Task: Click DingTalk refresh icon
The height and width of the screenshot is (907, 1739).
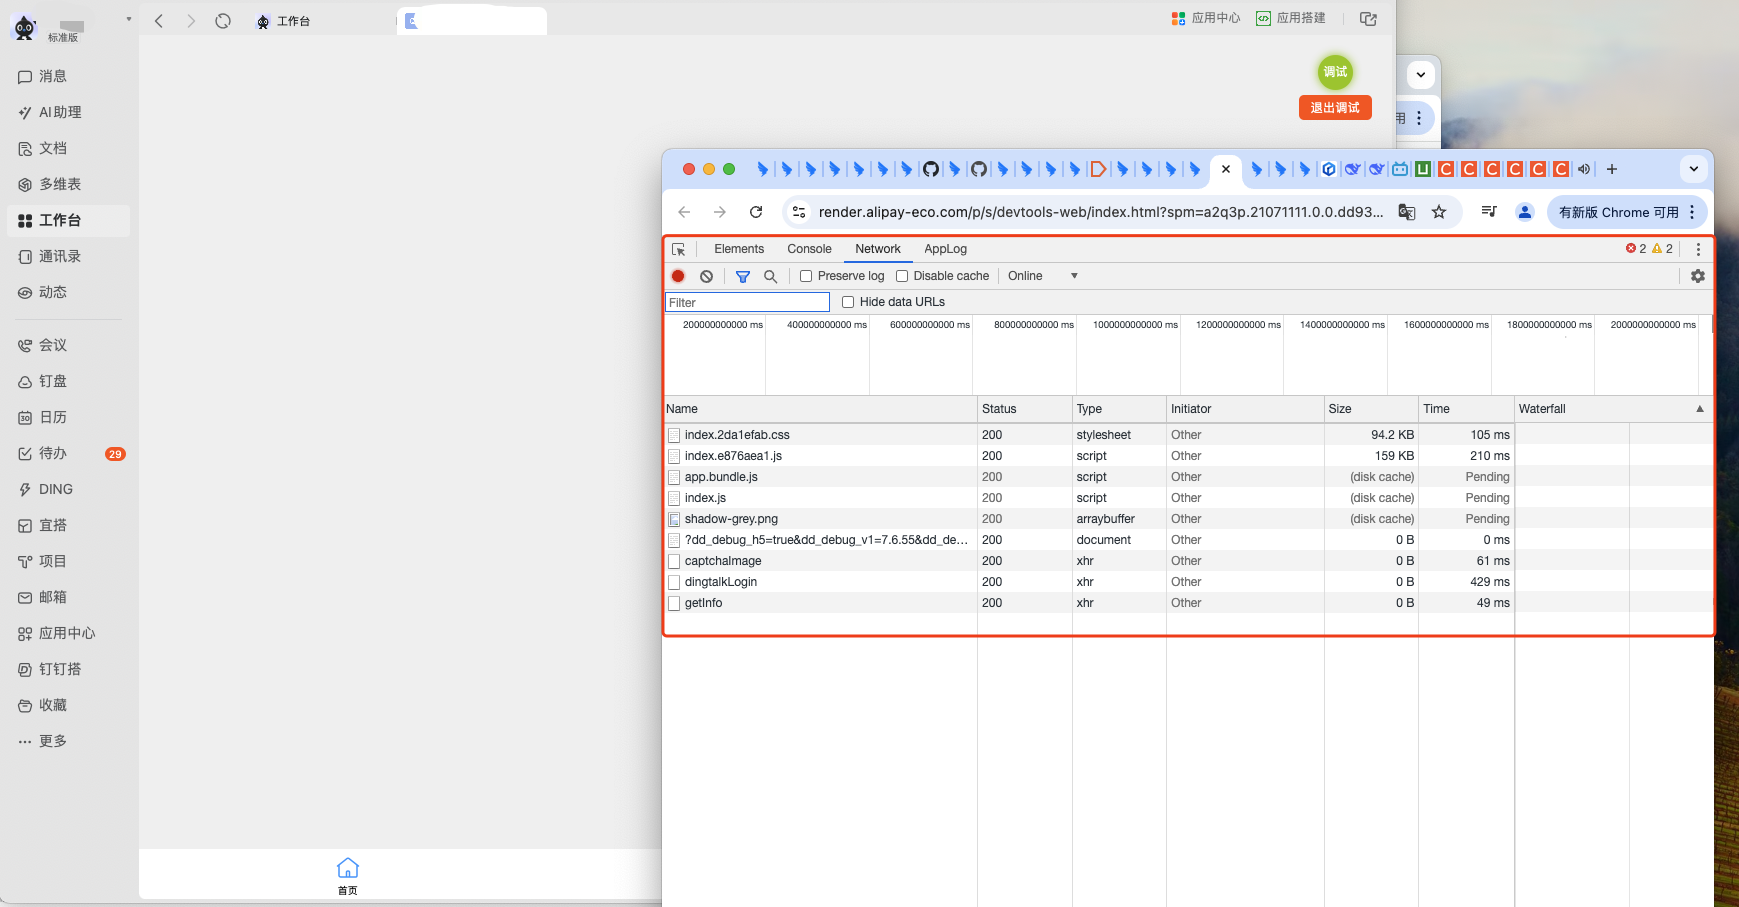Action: tap(223, 21)
